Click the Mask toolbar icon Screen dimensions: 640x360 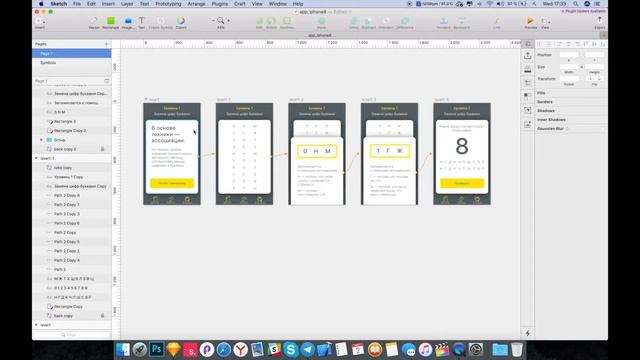(x=322, y=22)
